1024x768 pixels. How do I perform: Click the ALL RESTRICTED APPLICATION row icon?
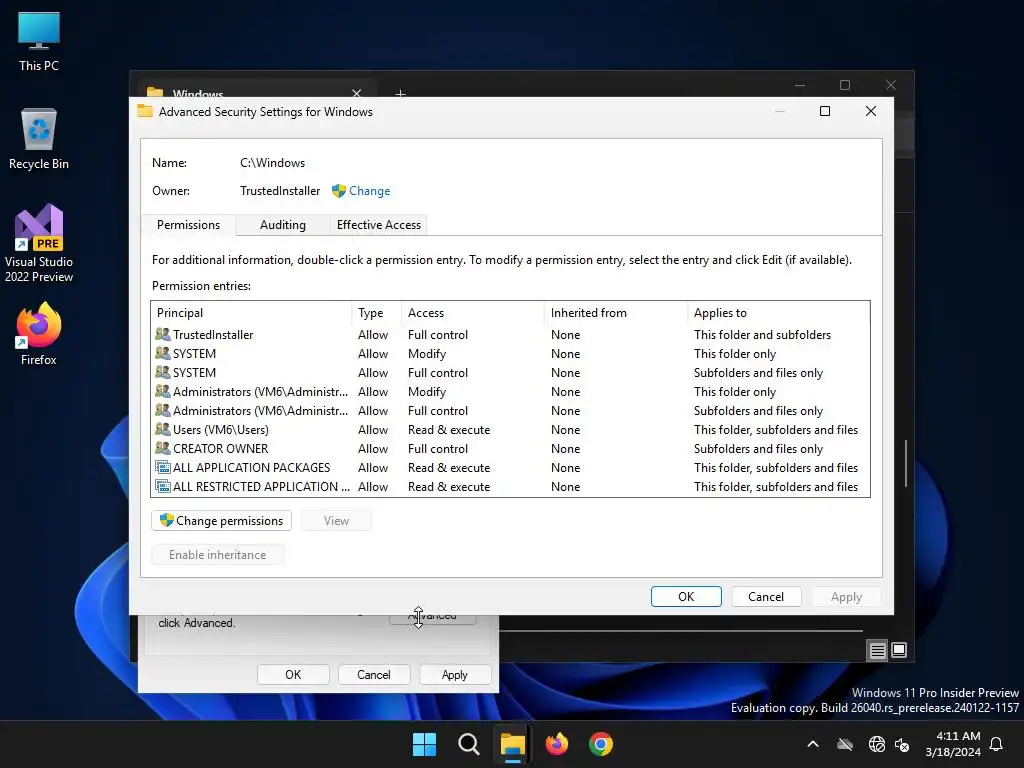(163, 487)
